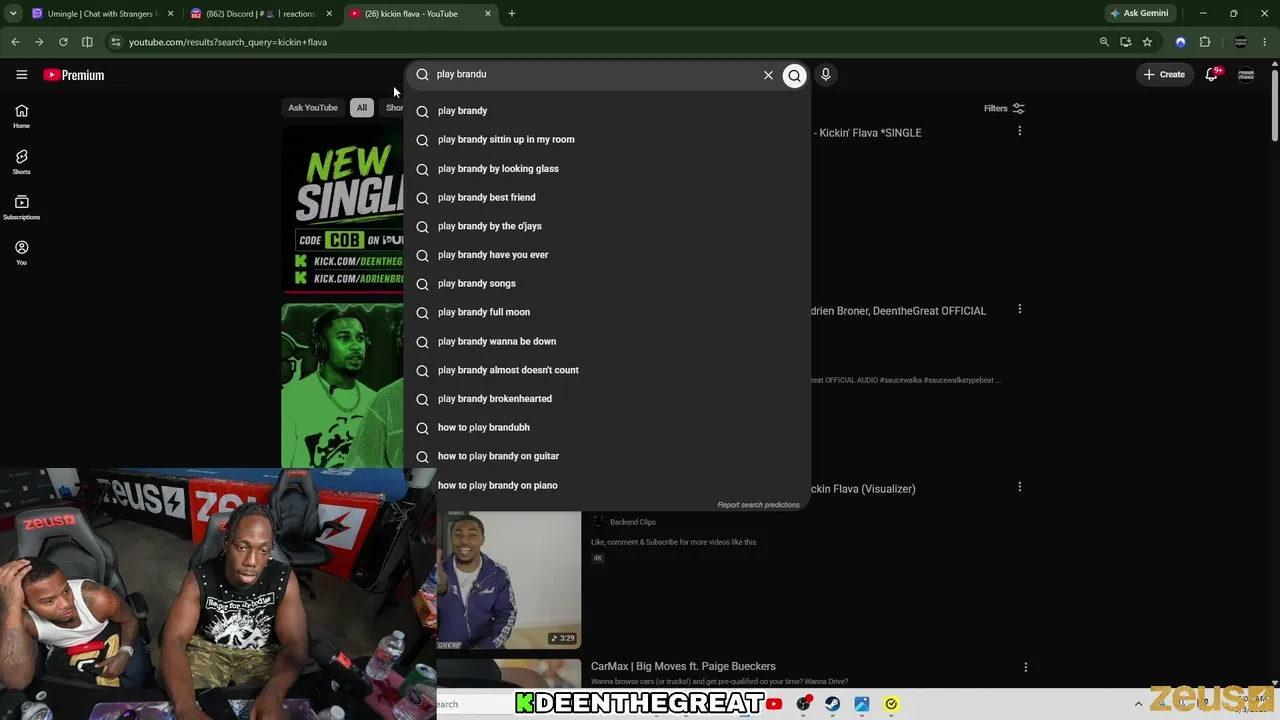The height and width of the screenshot is (720, 1280).
Task: Click the search magnifier button
Action: [x=794, y=75]
